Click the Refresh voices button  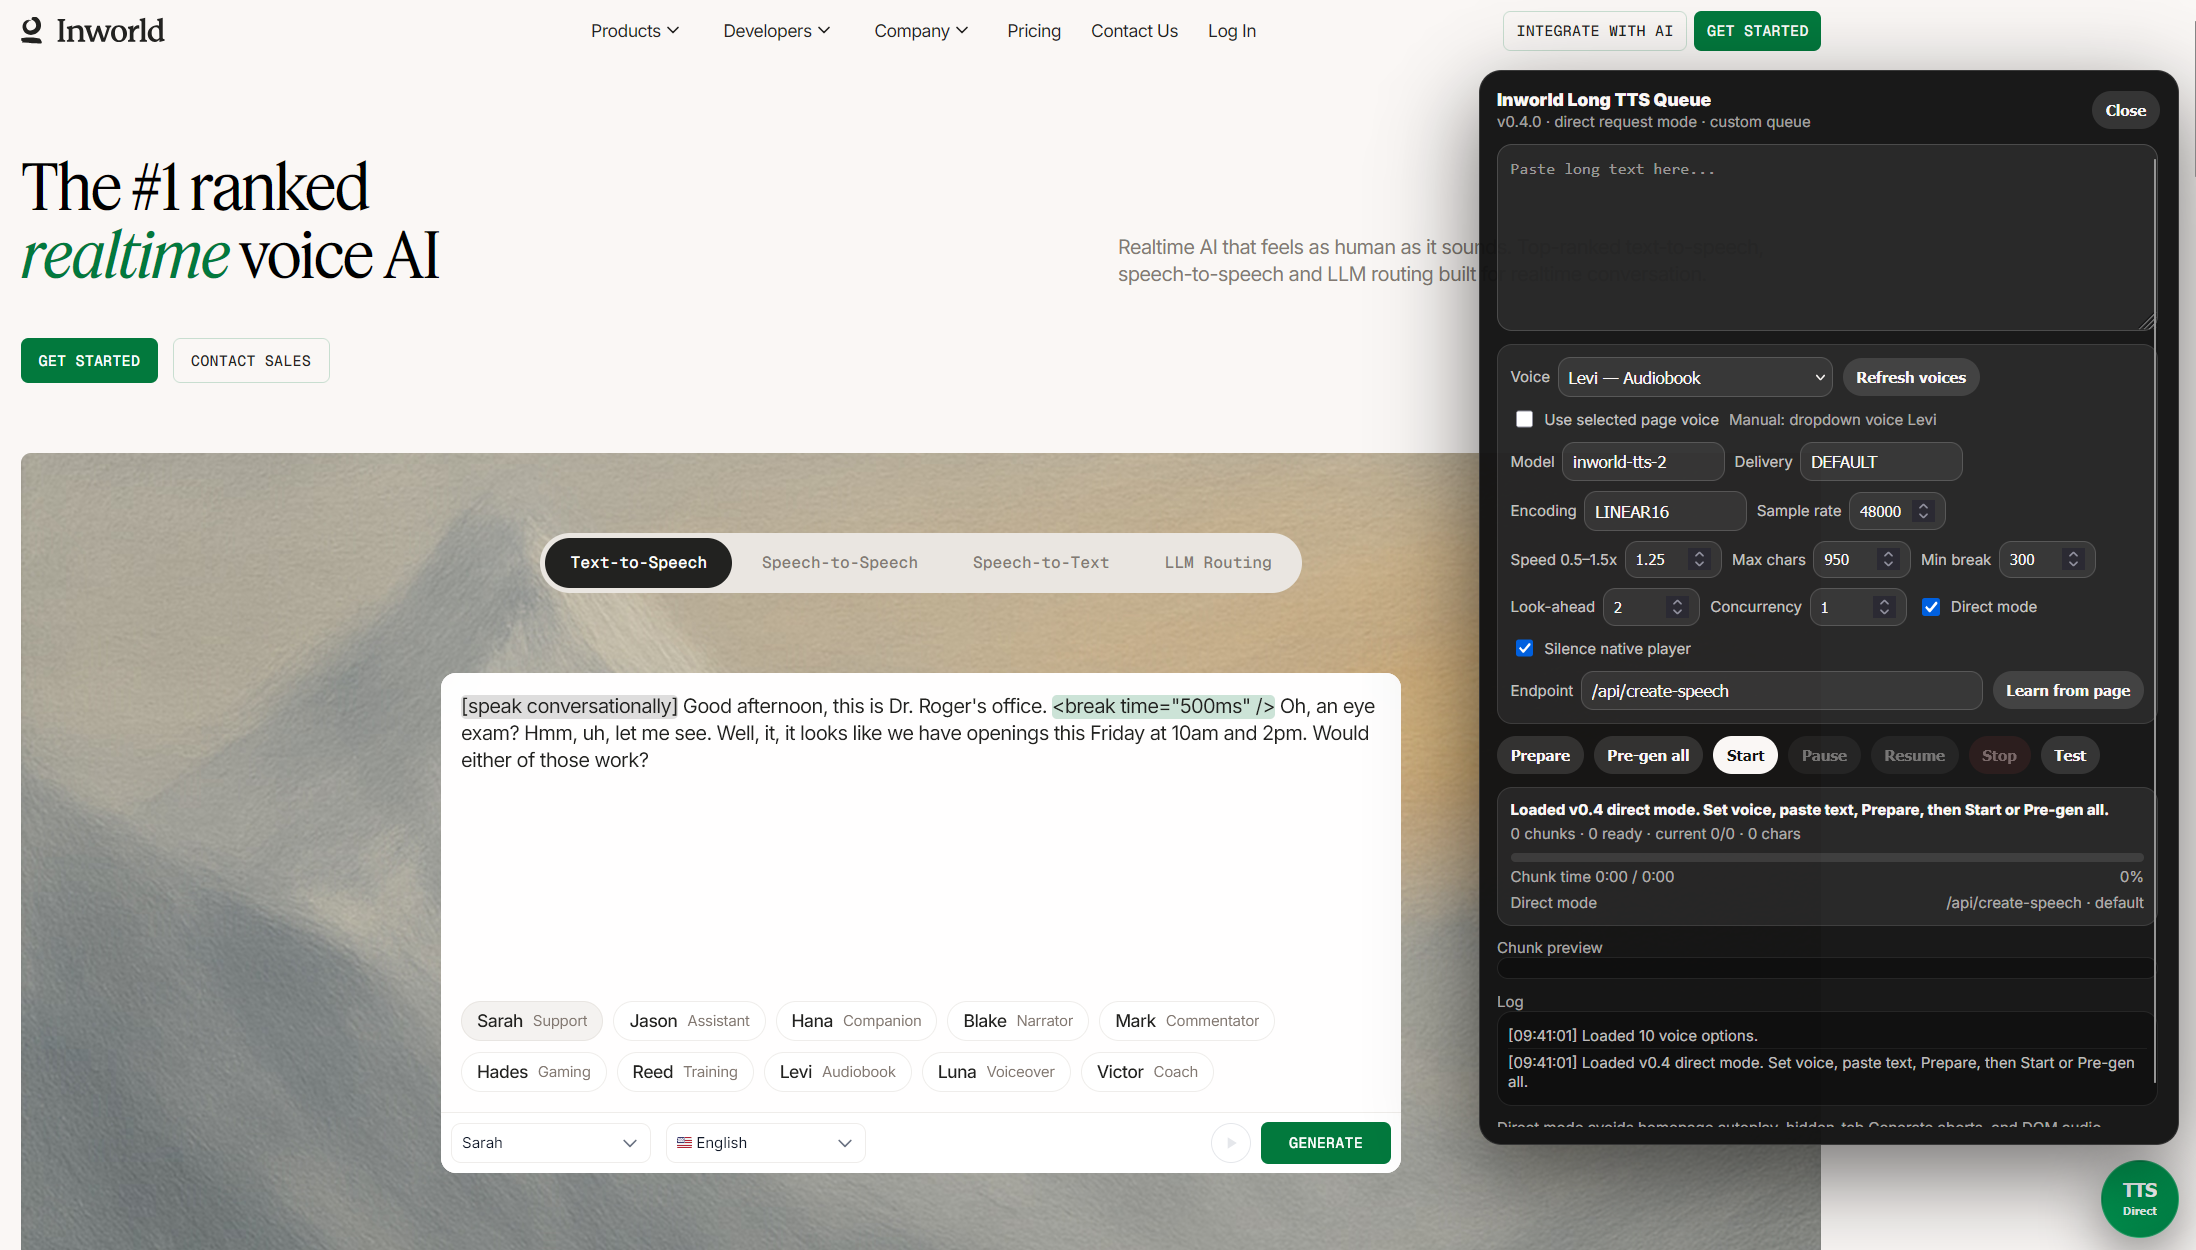1910,378
